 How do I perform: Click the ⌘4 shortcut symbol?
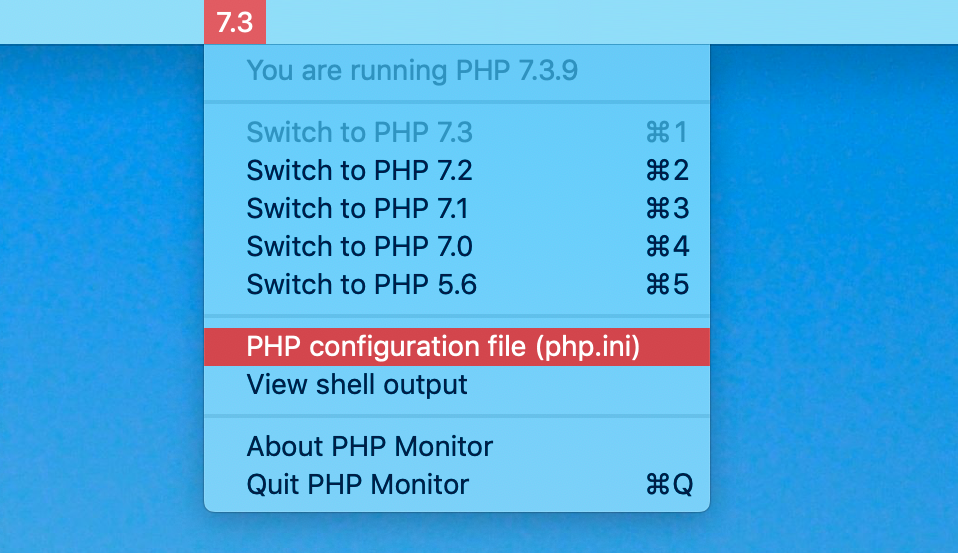click(667, 246)
